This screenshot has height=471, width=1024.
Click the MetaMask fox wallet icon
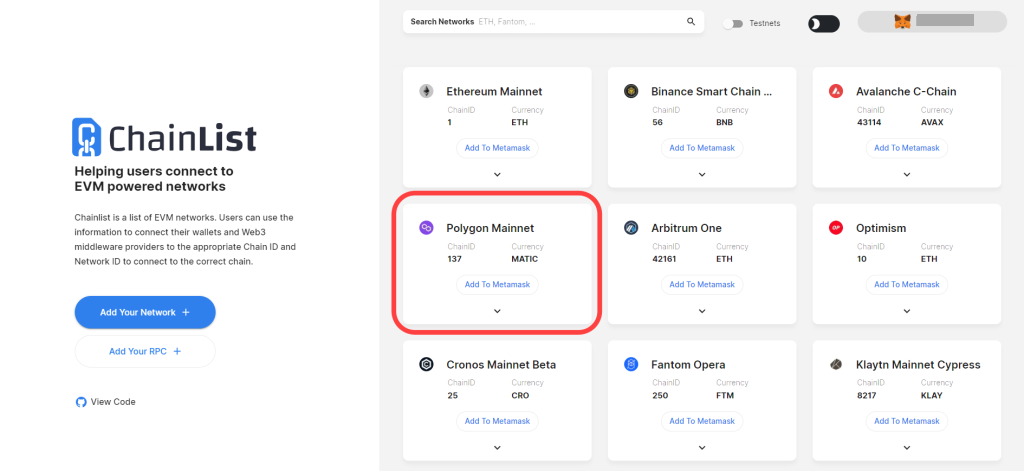pyautogui.click(x=903, y=22)
